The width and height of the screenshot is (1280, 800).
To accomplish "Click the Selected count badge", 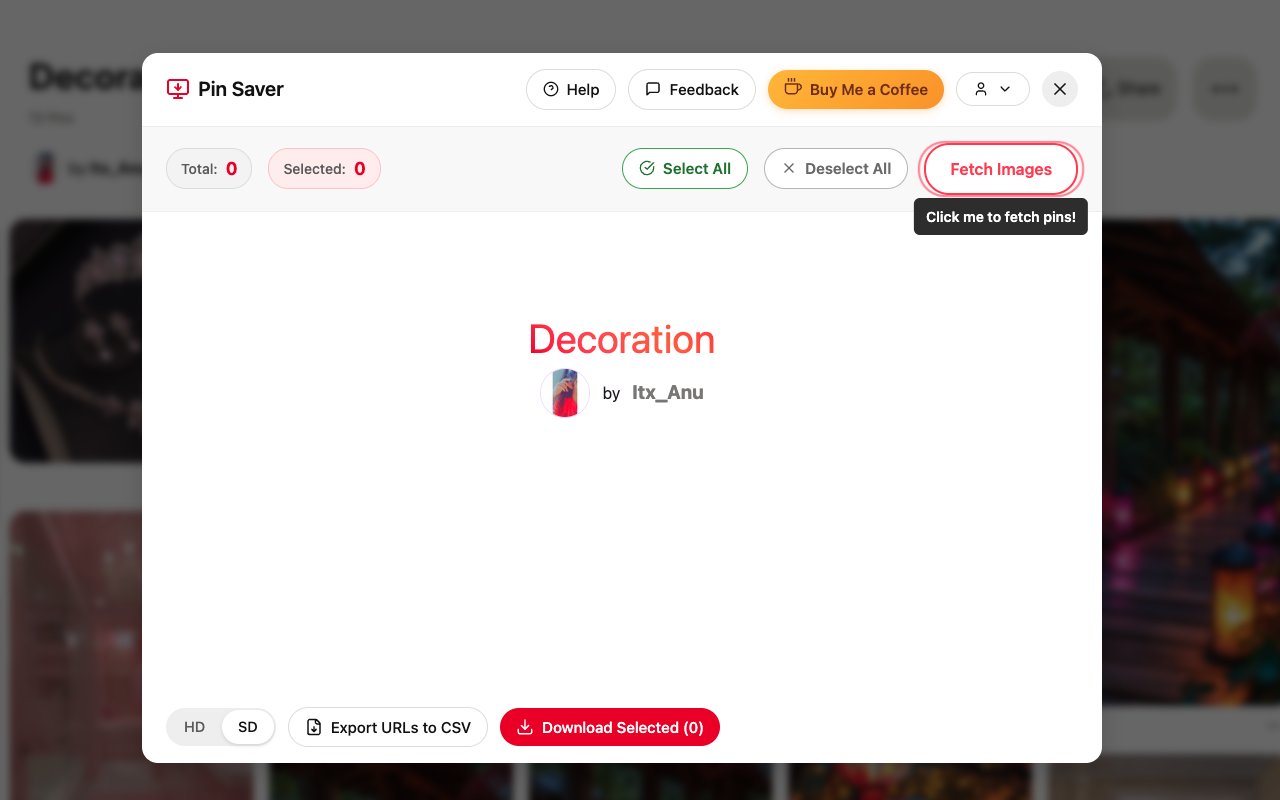I will click(x=324, y=169).
